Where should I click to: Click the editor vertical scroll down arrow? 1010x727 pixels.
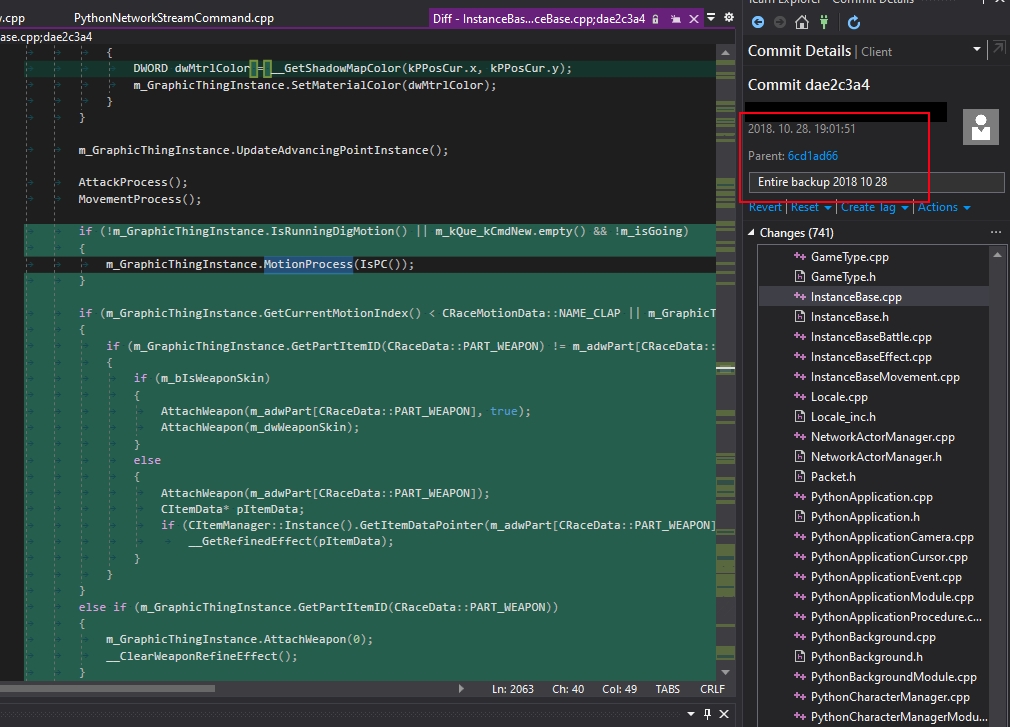click(725, 672)
